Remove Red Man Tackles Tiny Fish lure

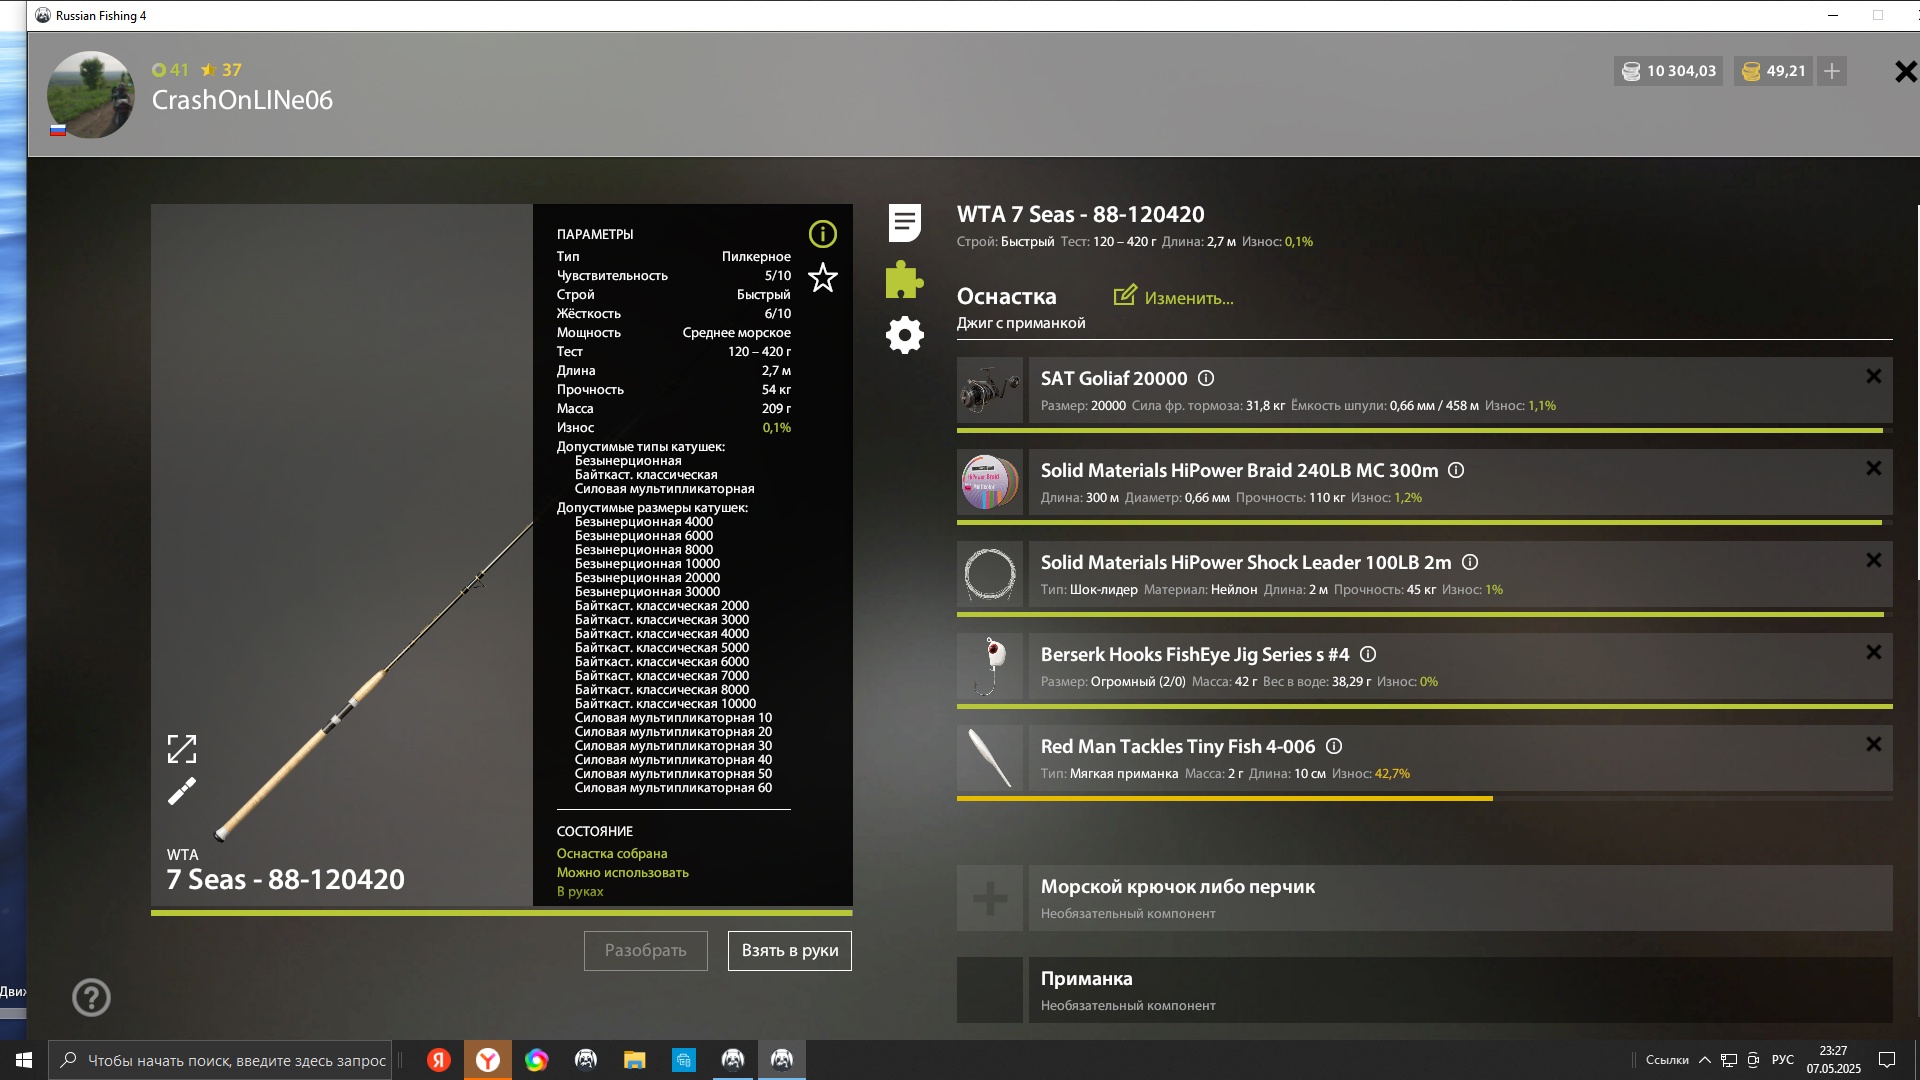[x=1873, y=744]
